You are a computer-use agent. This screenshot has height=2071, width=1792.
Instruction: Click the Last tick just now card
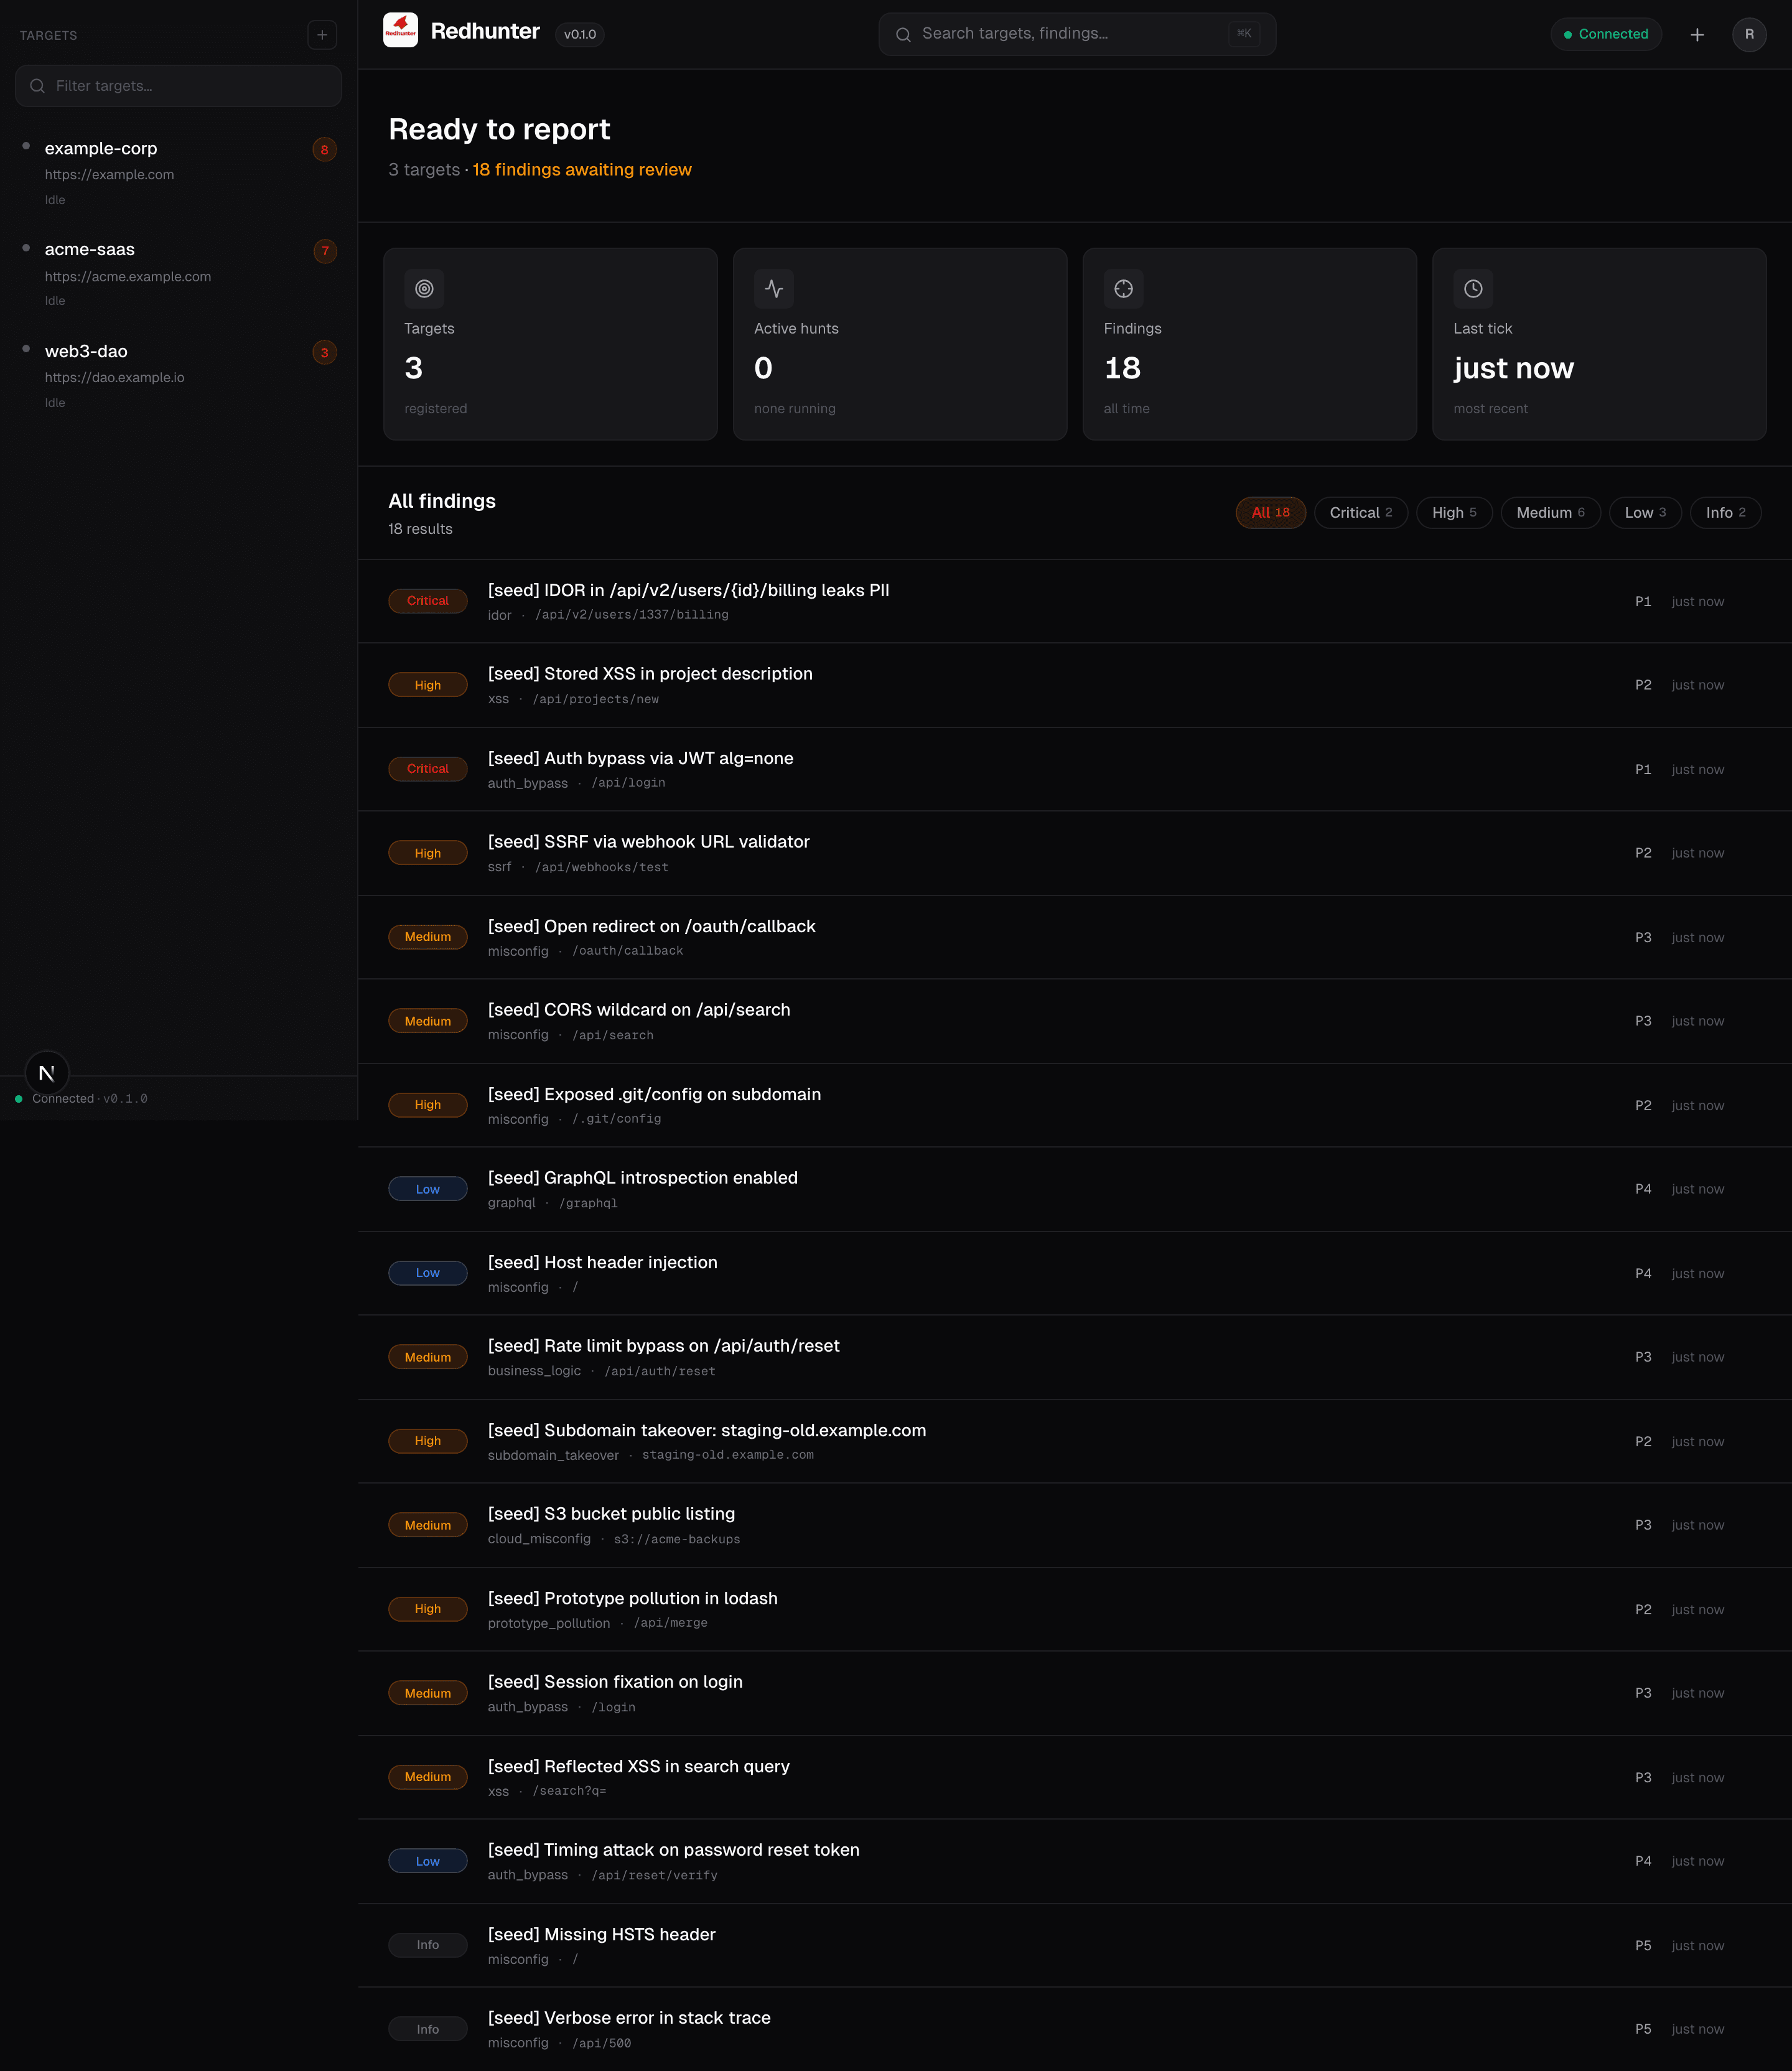[x=1599, y=344]
